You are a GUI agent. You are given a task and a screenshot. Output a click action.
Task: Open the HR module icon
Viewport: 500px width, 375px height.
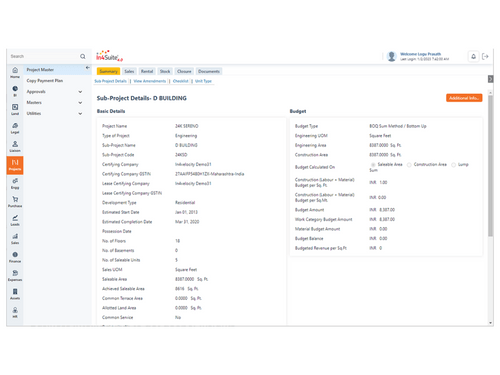click(x=15, y=312)
